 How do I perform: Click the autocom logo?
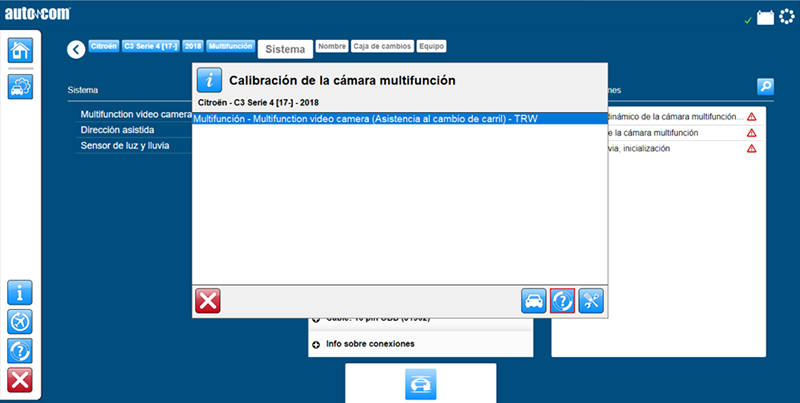tap(38, 14)
